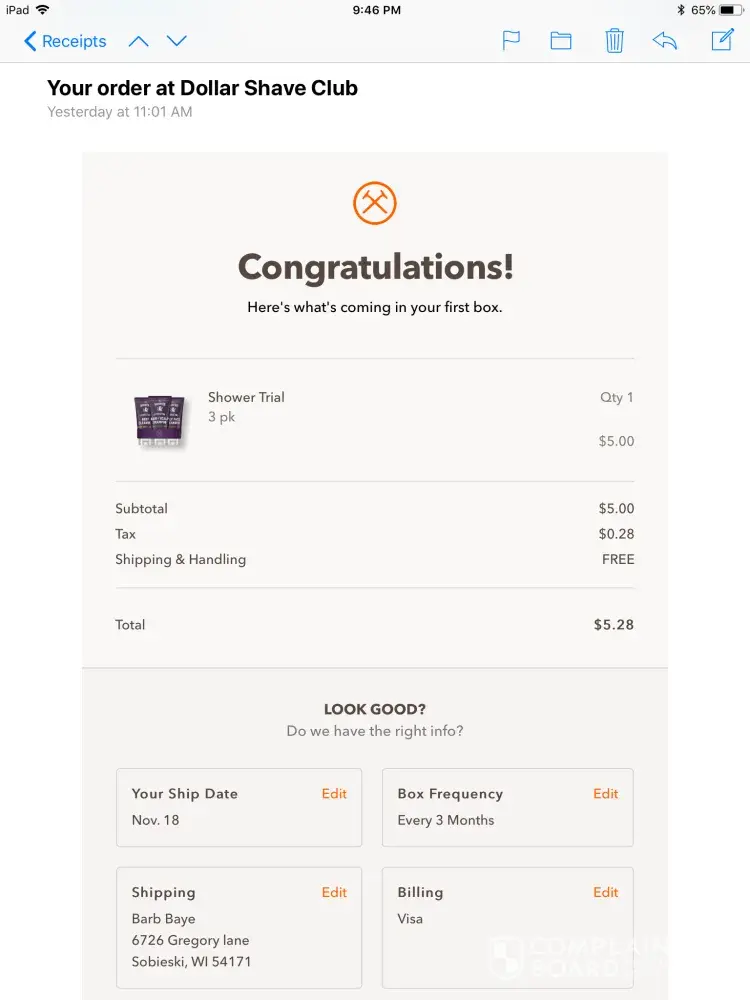Edit the Billing method

click(x=606, y=893)
